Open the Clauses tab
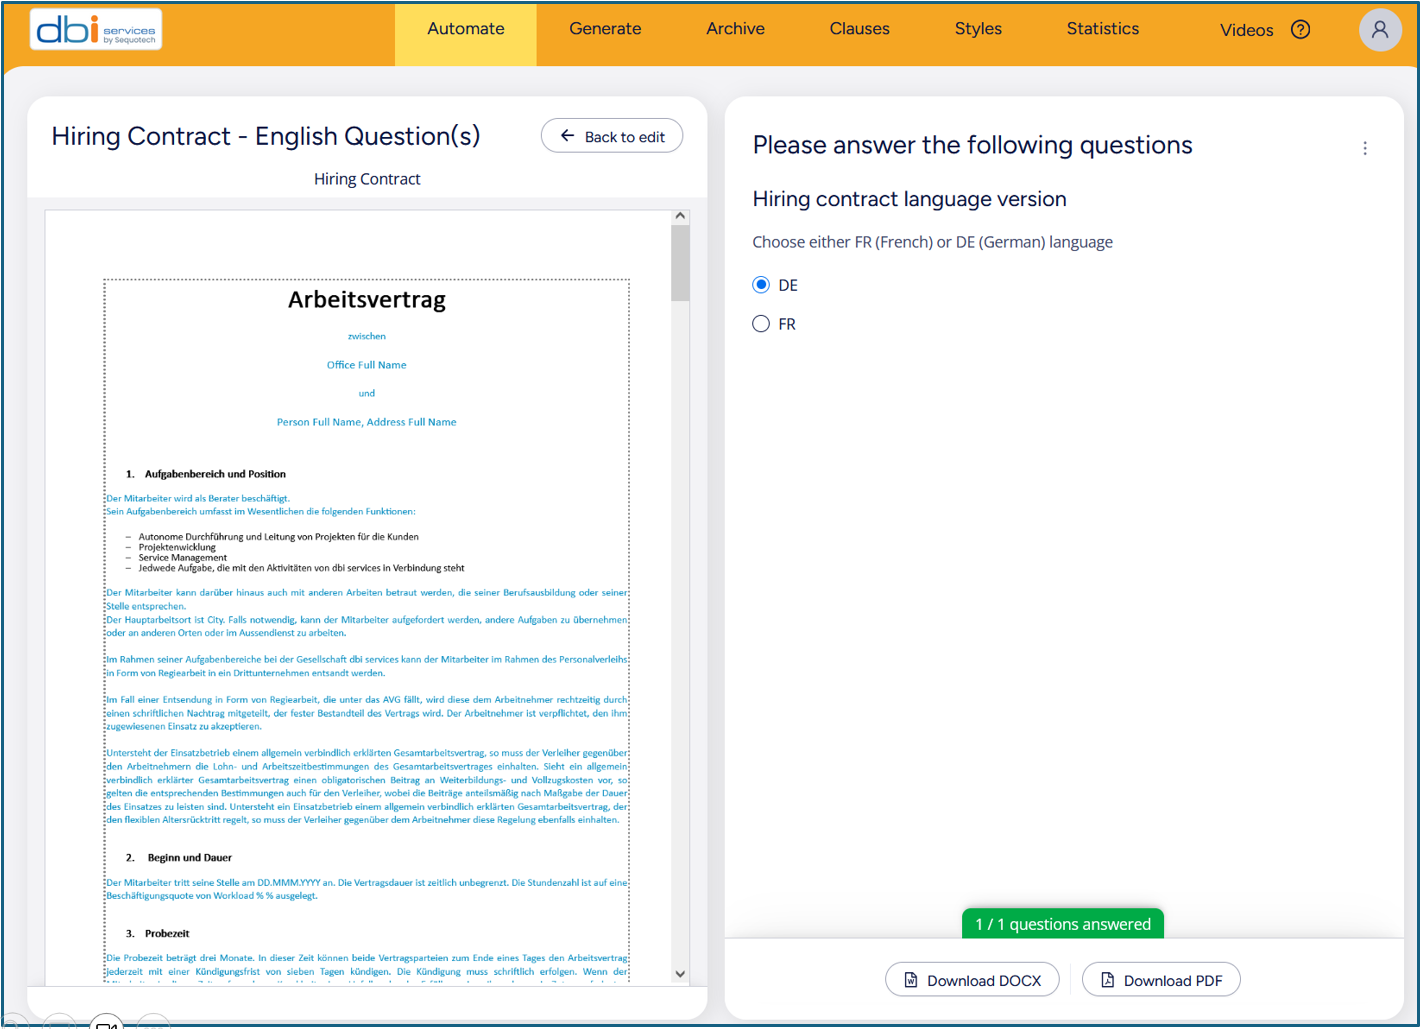This screenshot has height=1029, width=1421. point(859,29)
